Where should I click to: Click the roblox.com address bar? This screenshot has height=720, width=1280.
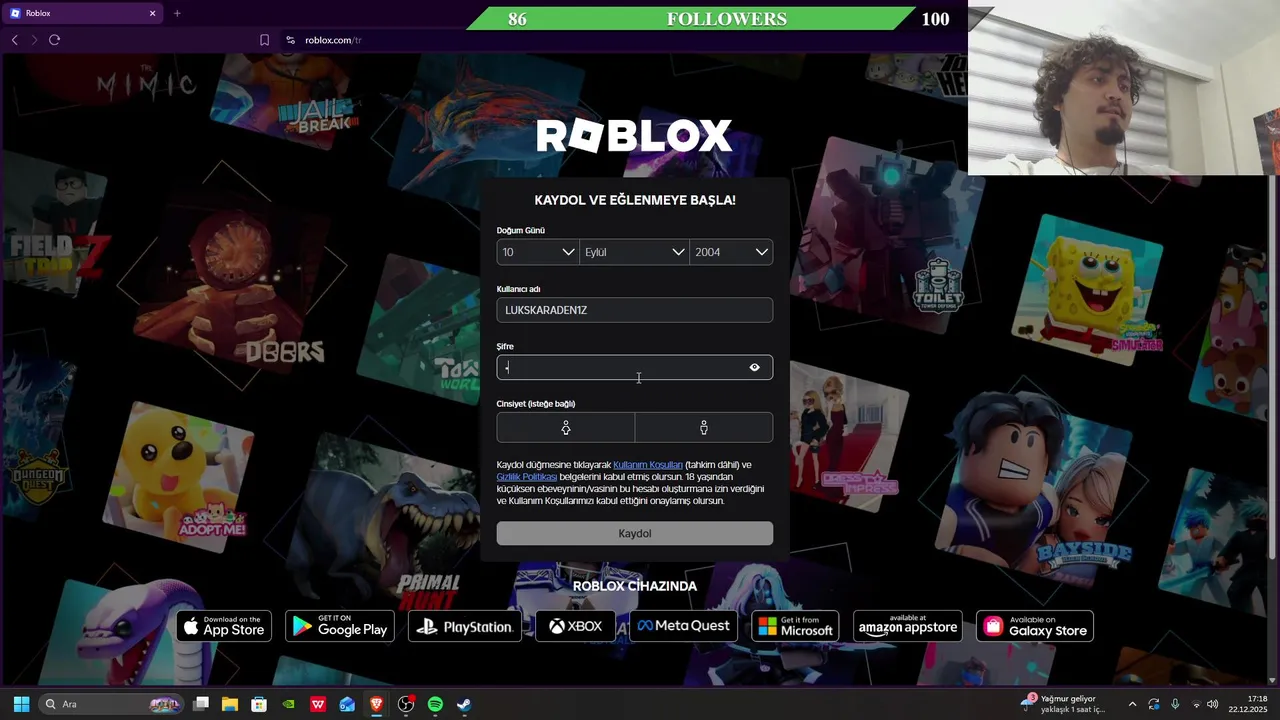pyautogui.click(x=333, y=40)
